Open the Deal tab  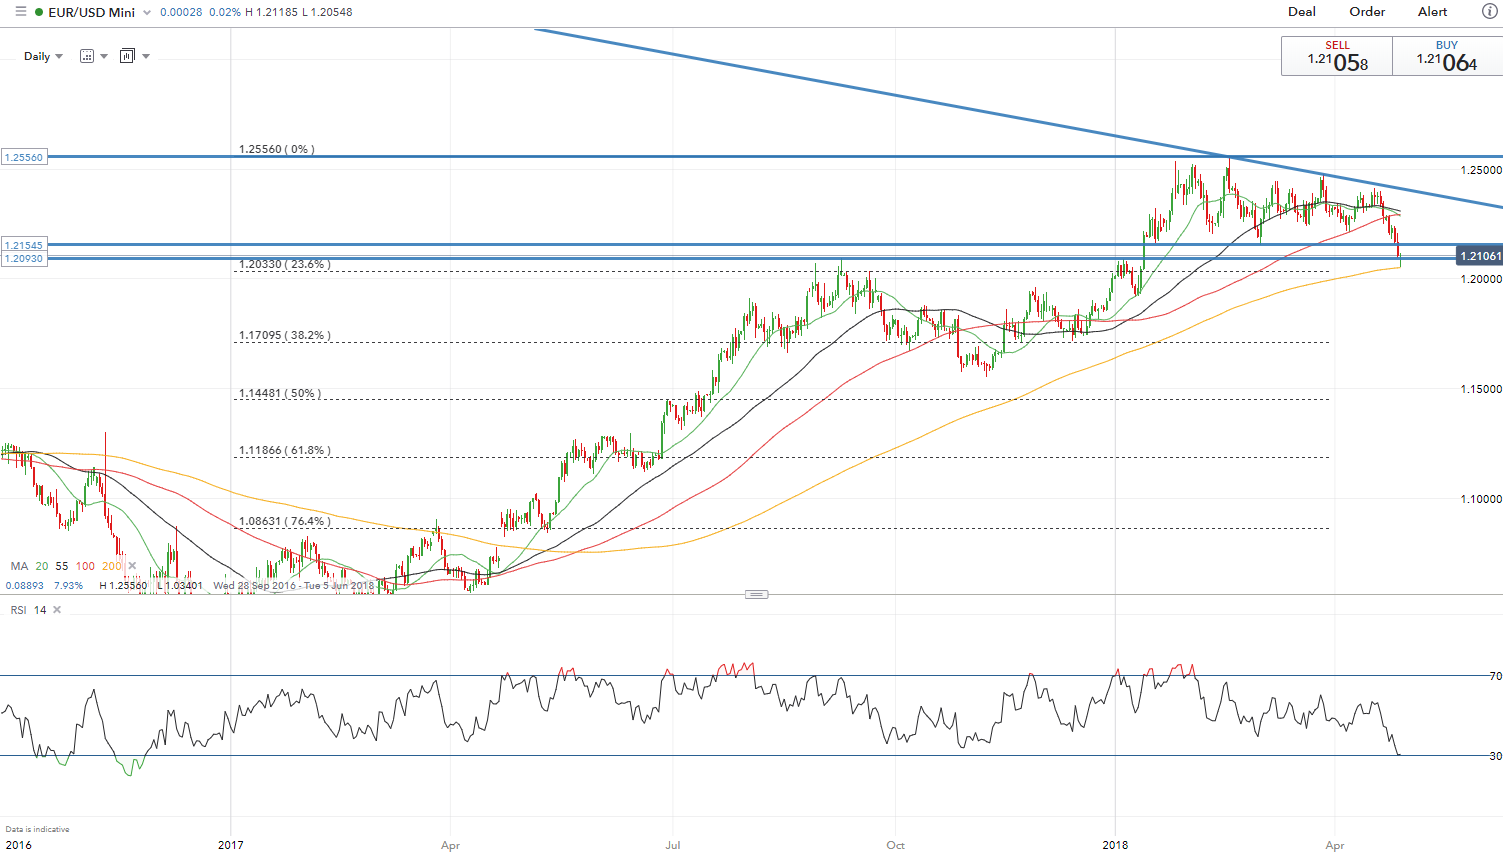coord(1302,12)
